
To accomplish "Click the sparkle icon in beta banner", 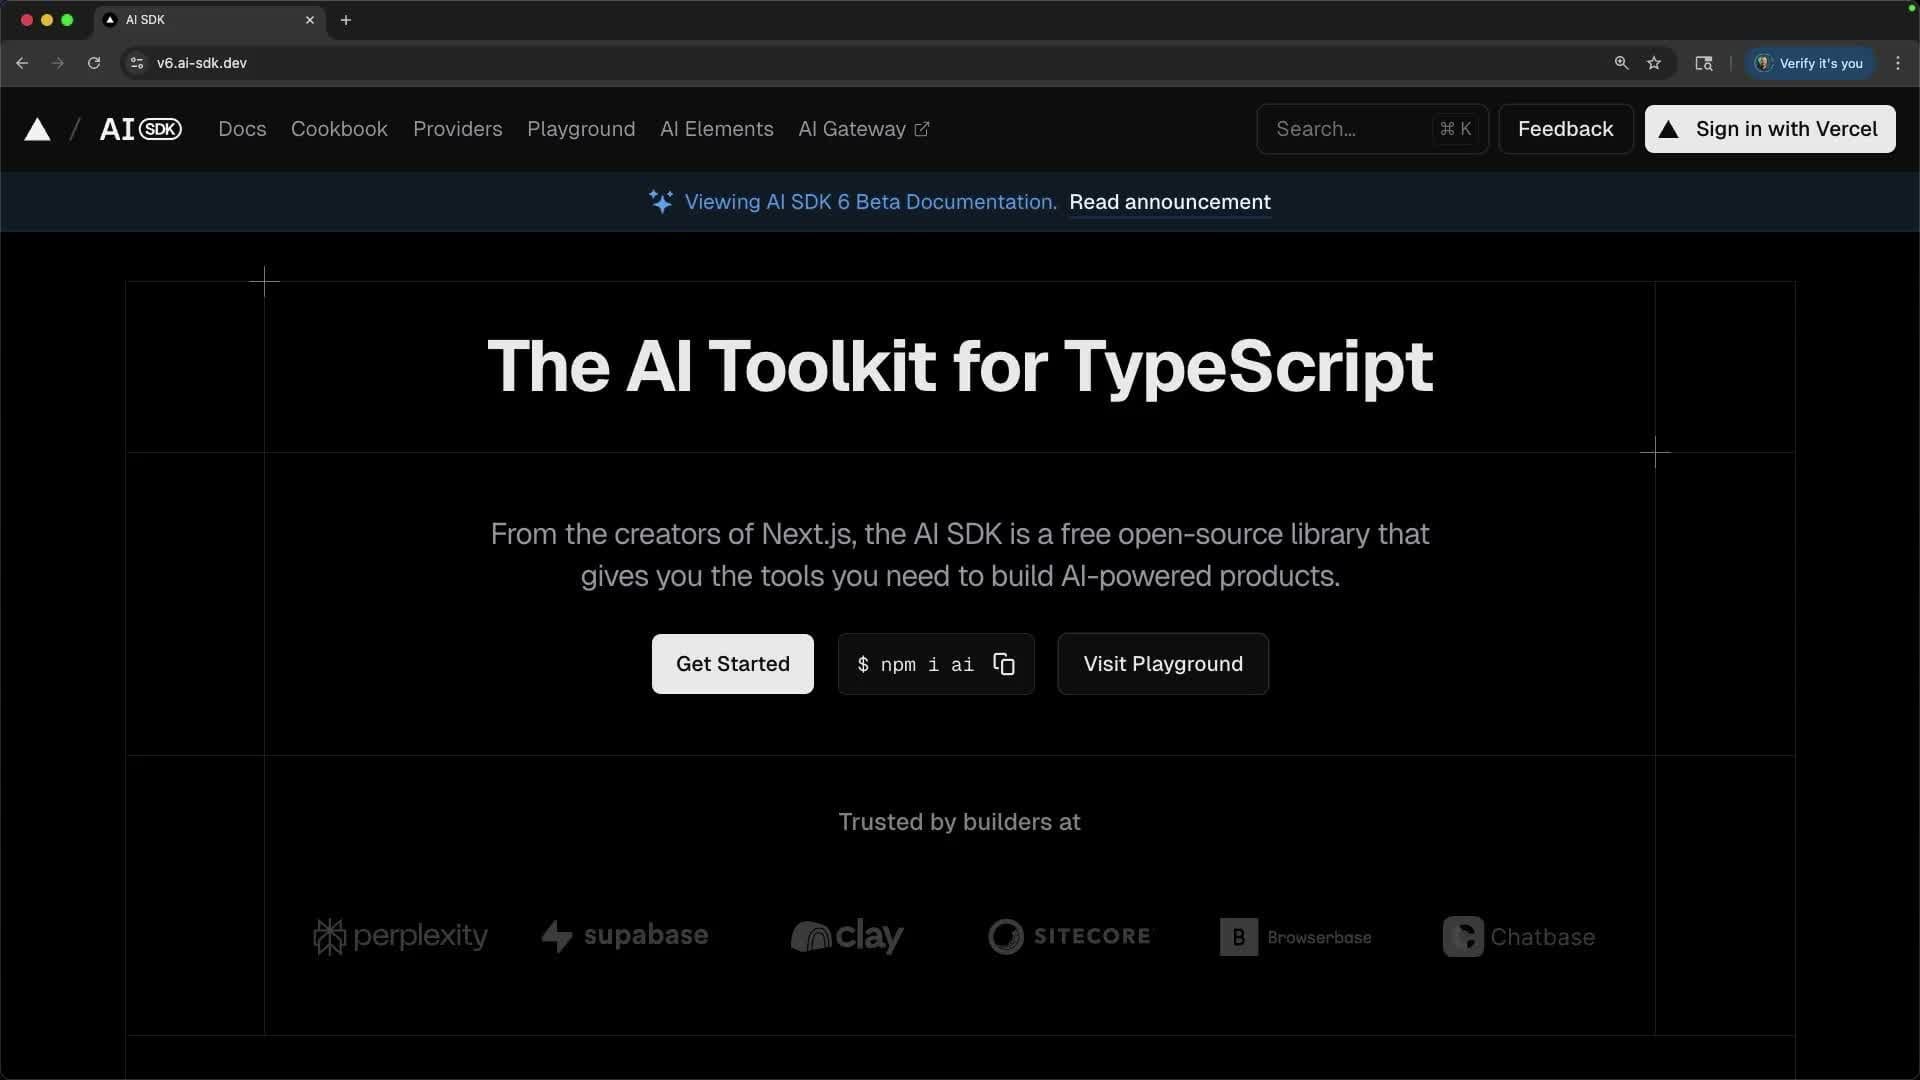I will pos(661,201).
